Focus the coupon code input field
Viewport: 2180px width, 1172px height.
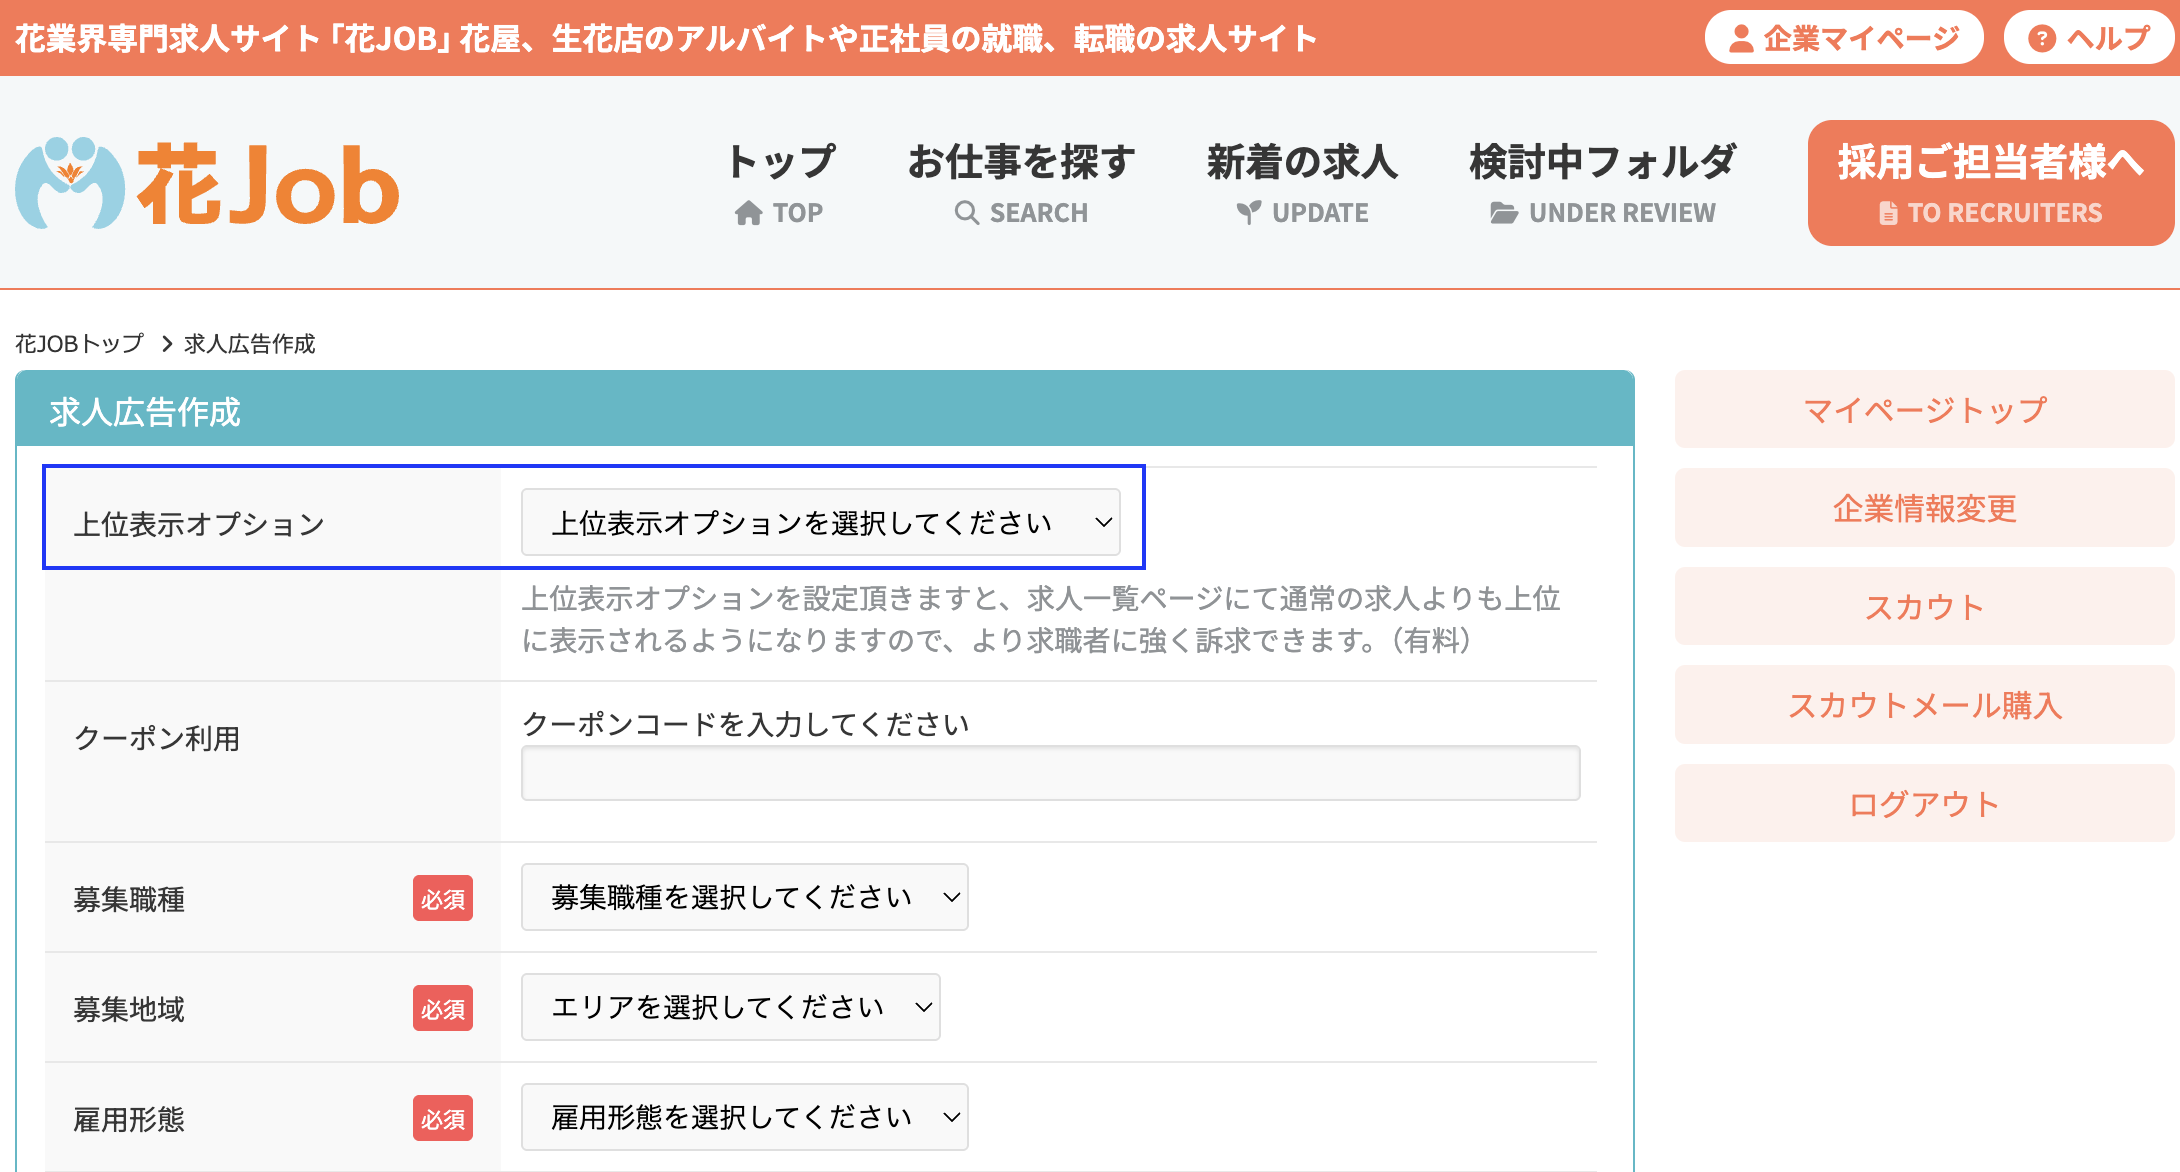(1050, 773)
